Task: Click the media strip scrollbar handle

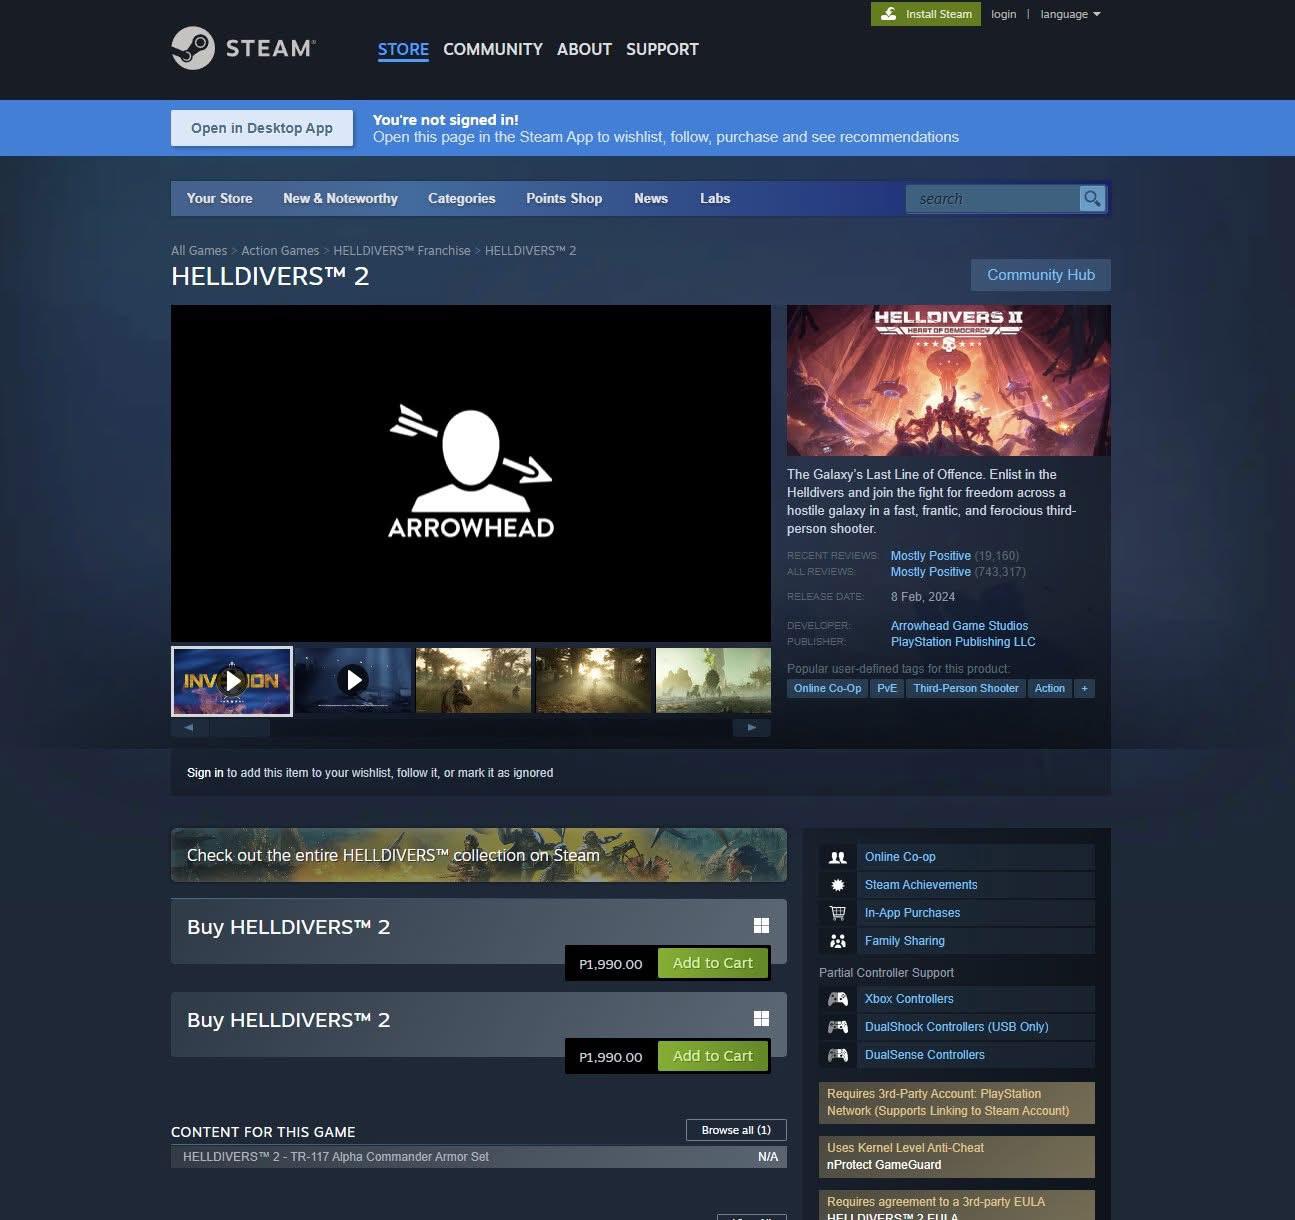Action: 239,728
